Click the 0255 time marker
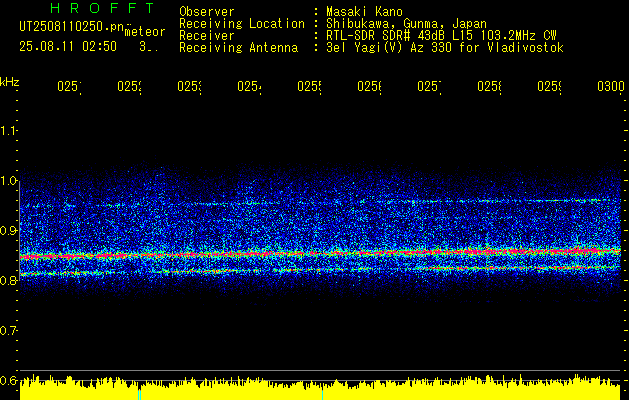Viewport: 629px width, 400px height. pos(309,86)
